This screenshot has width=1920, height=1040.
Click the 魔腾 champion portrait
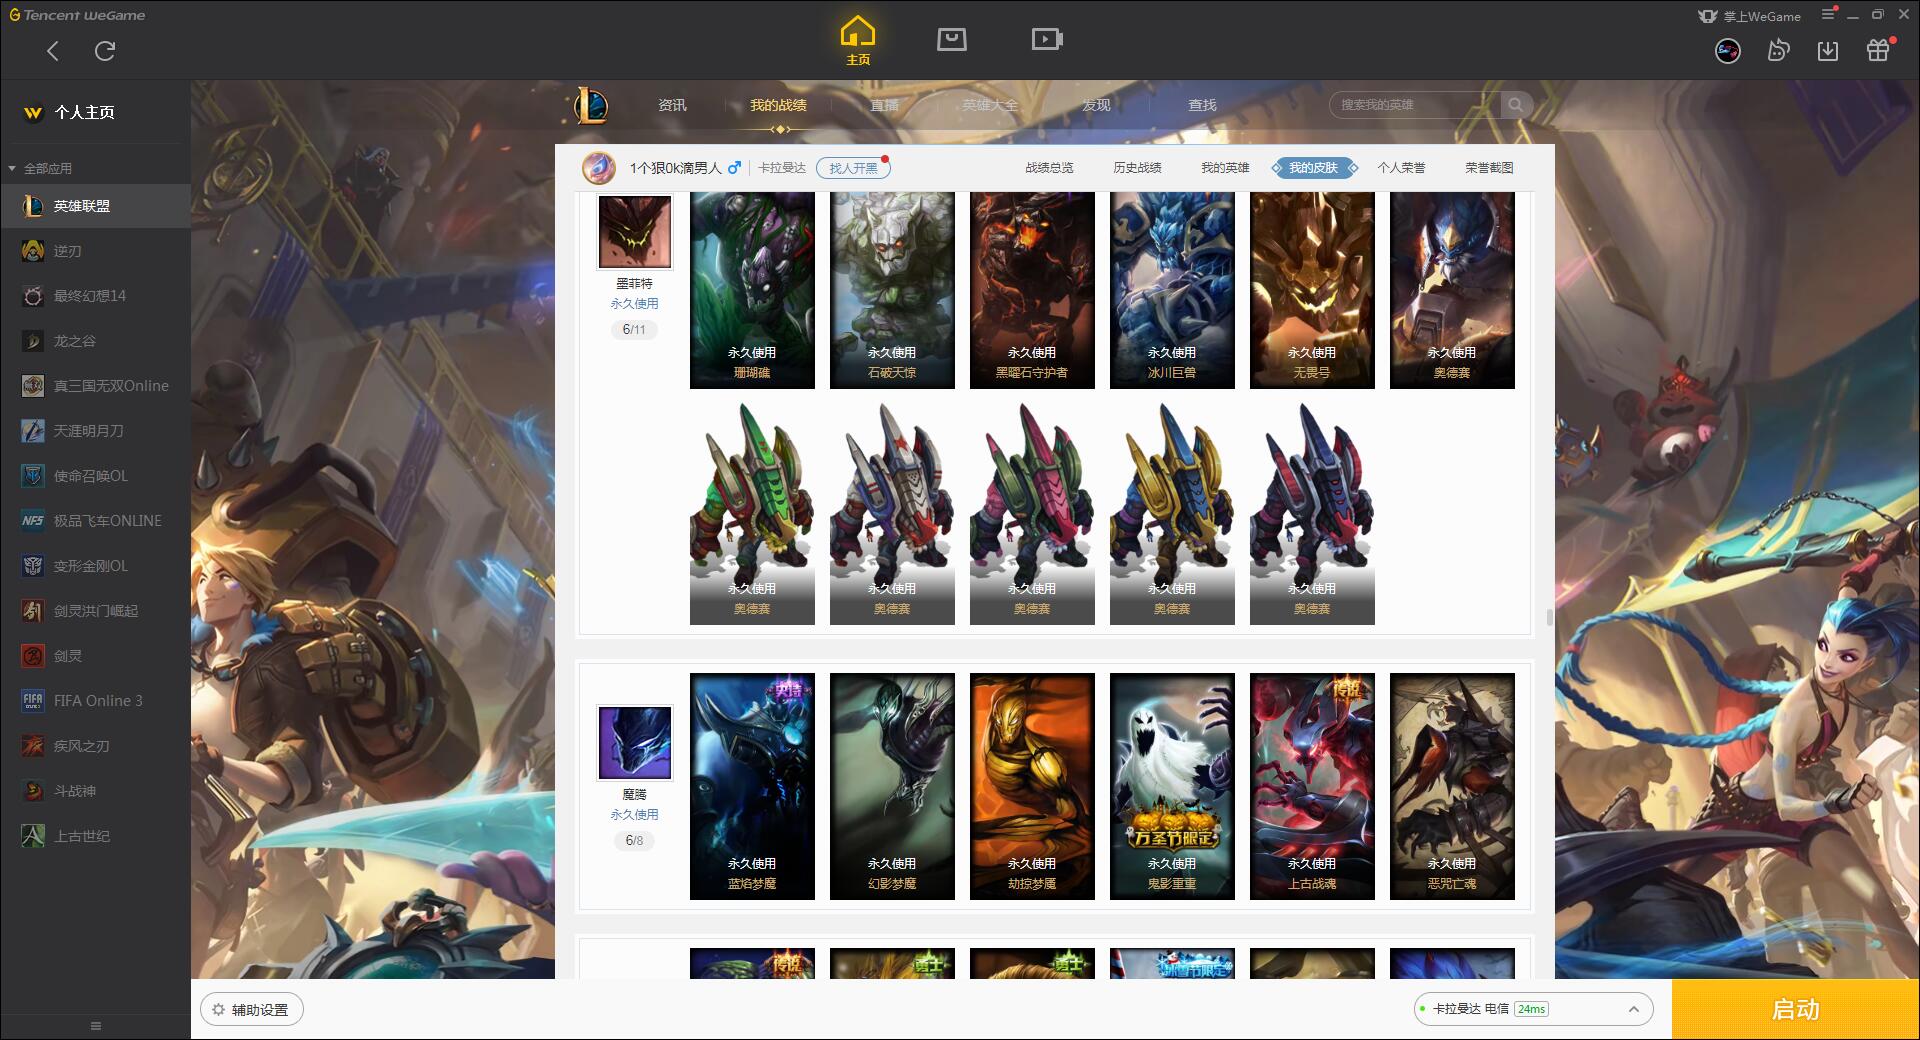click(x=634, y=743)
